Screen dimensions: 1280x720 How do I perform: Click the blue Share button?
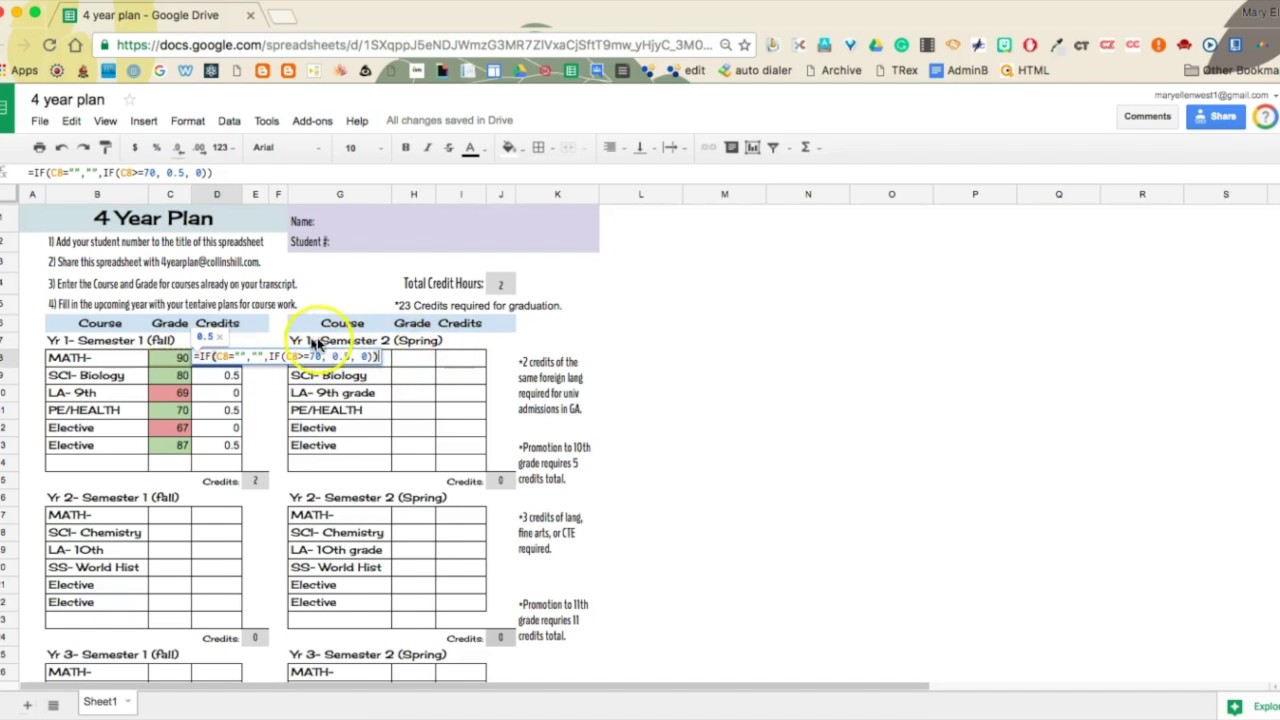click(1215, 117)
